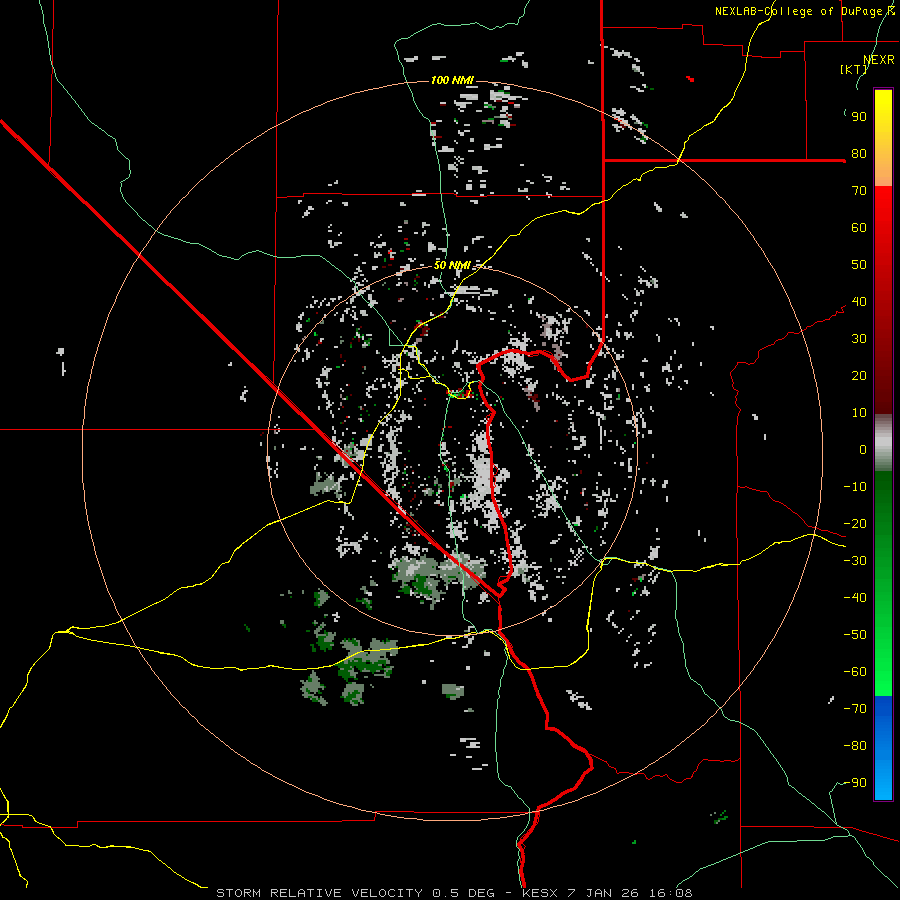Click the -80 value on velocity scale
This screenshot has width=900, height=900.
point(855,746)
